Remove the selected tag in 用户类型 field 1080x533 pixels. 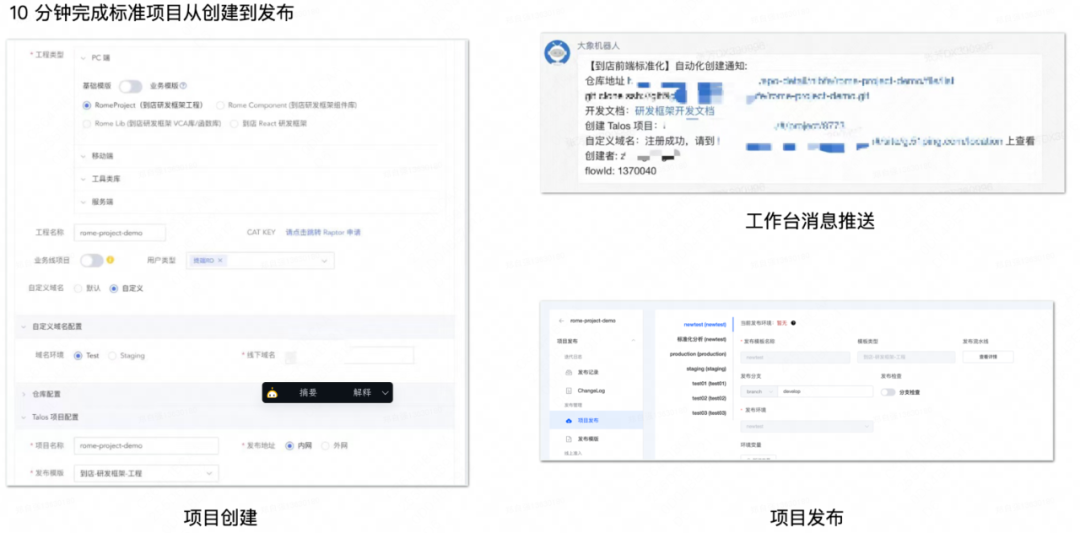[x=220, y=260]
